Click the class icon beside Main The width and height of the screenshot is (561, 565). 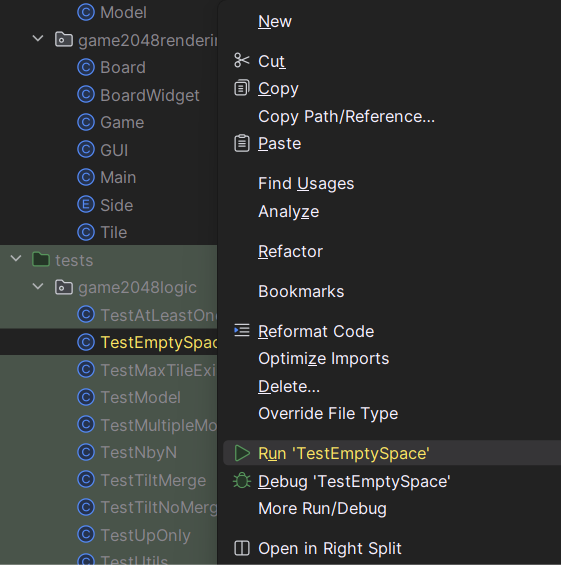point(86,177)
